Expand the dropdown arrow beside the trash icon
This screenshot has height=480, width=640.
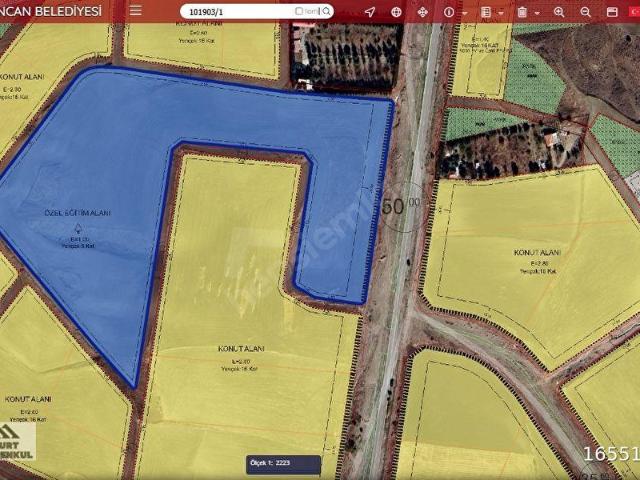(537, 12)
